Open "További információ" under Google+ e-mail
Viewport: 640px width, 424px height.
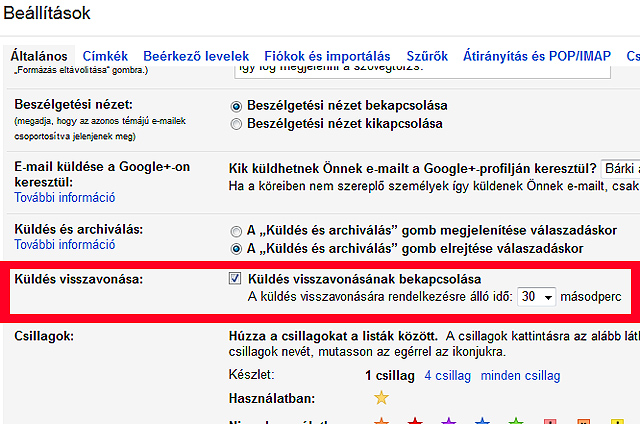click(64, 198)
